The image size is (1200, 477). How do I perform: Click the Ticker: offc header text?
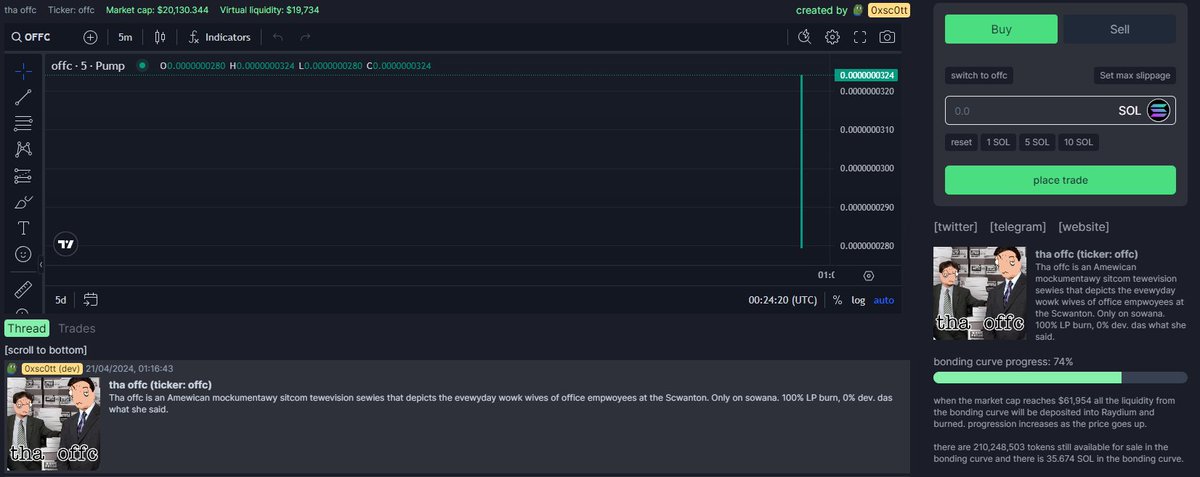pyautogui.click(x=72, y=10)
